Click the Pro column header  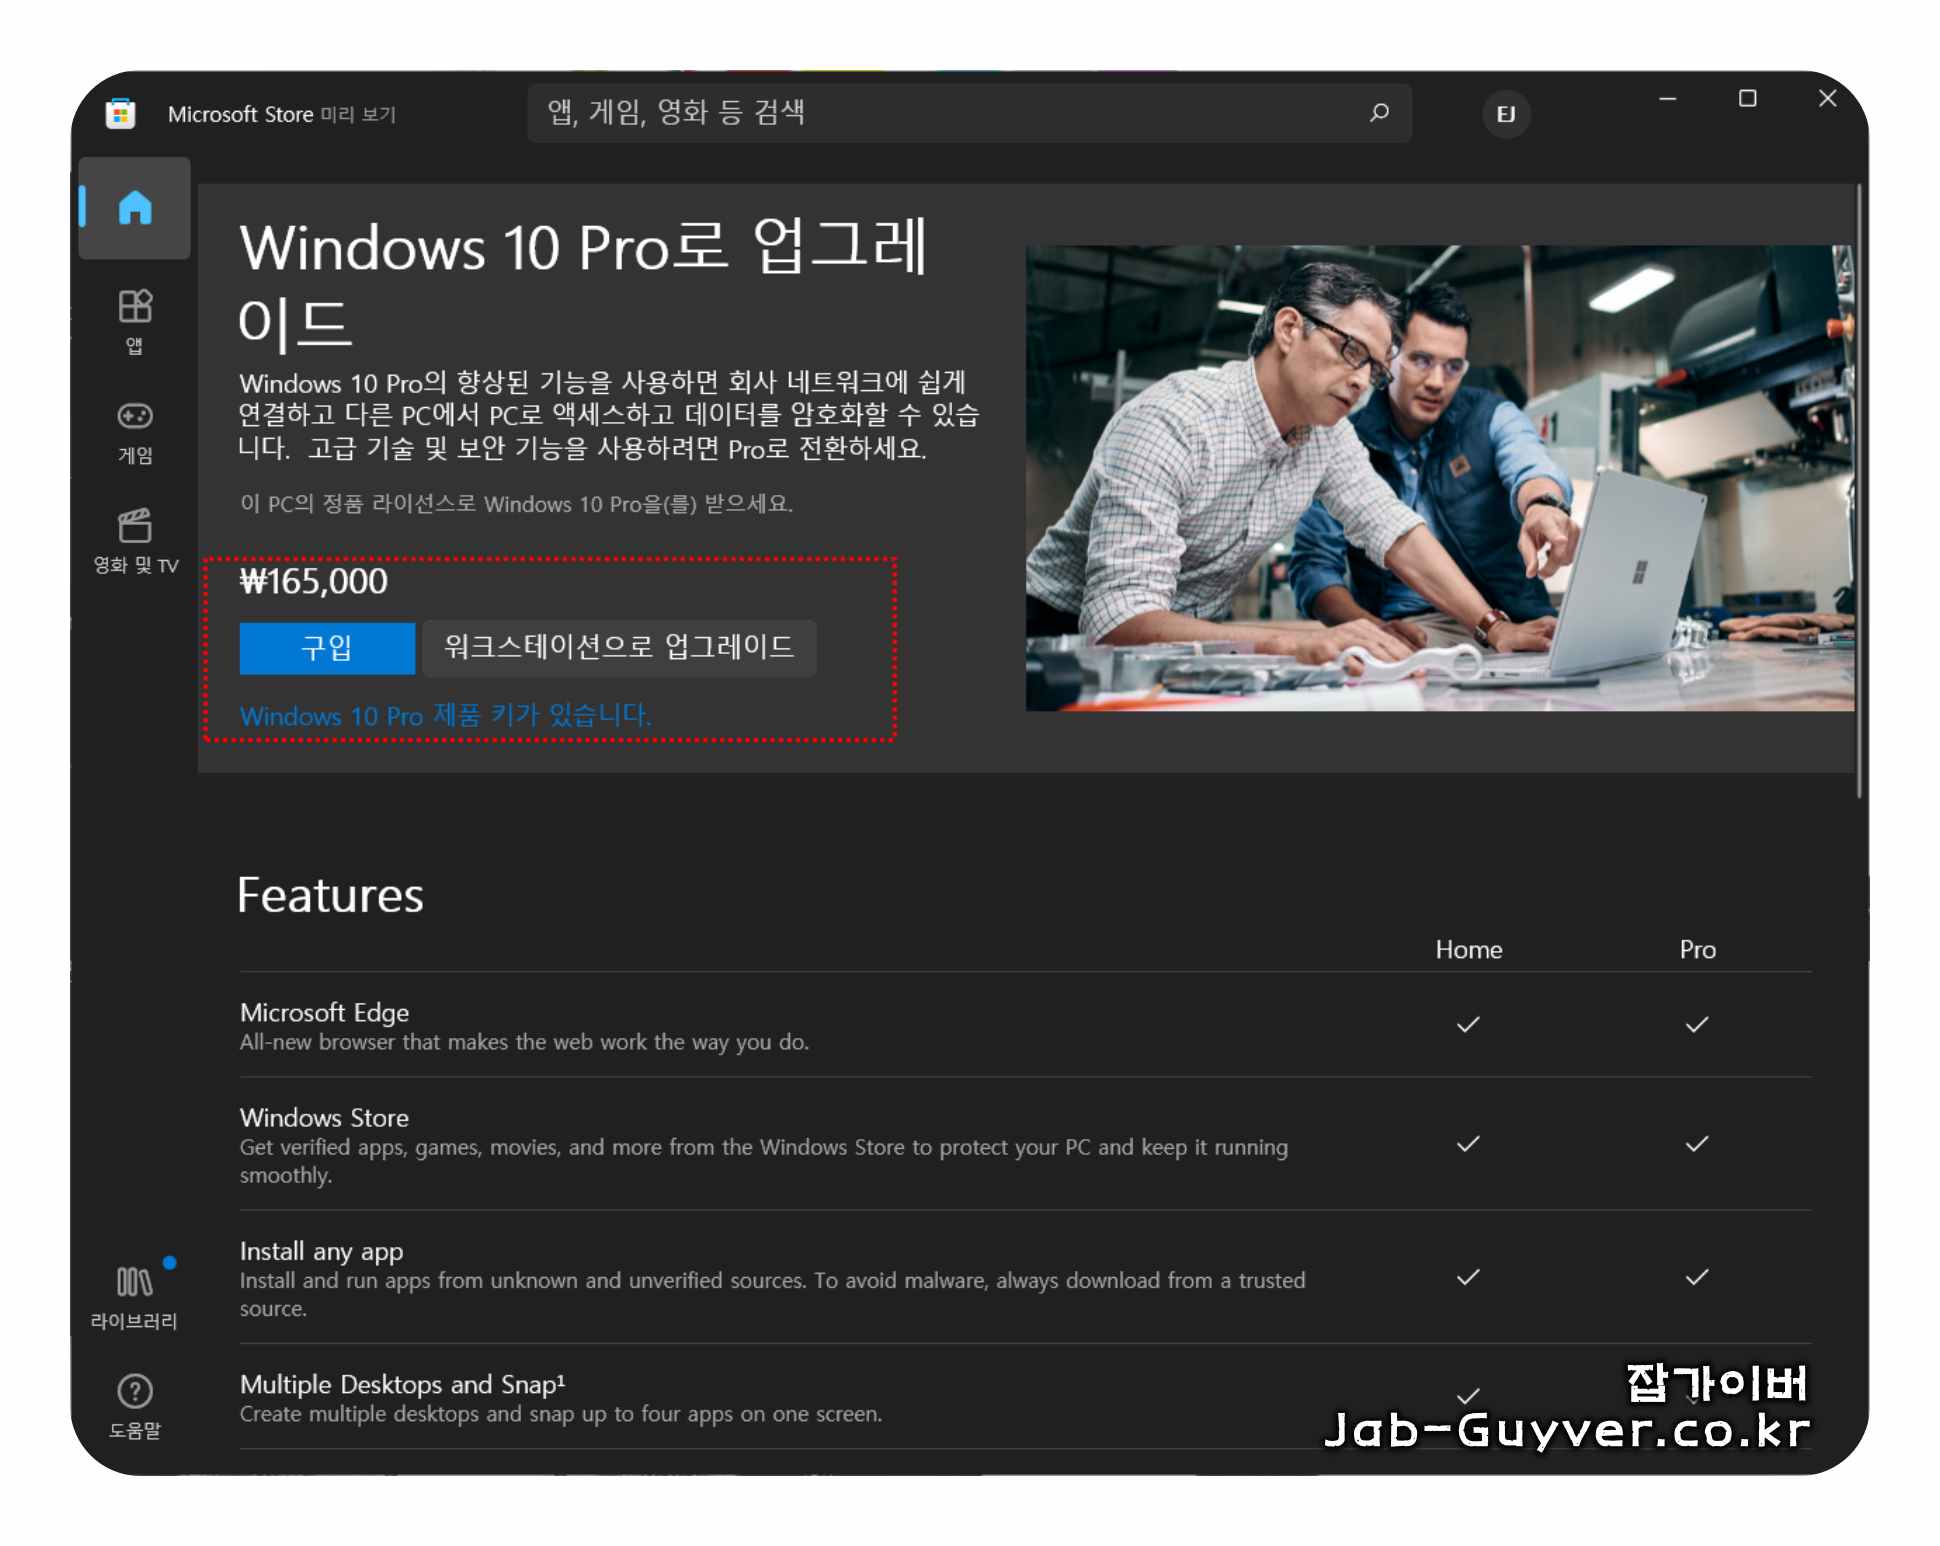1697,950
